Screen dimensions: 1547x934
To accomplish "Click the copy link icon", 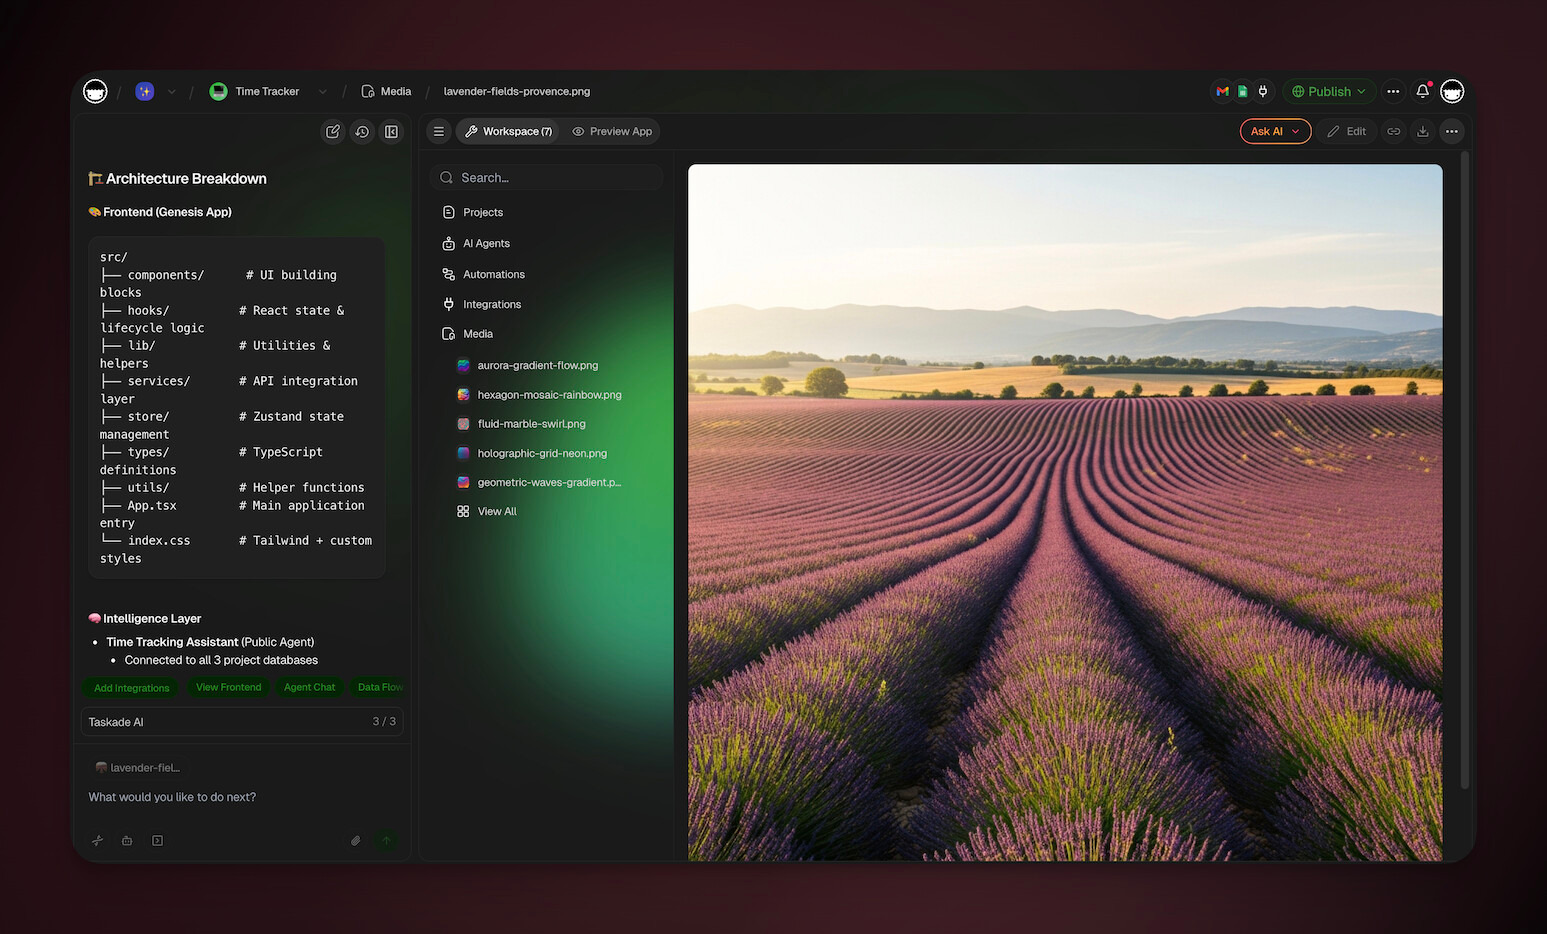I will [1393, 131].
